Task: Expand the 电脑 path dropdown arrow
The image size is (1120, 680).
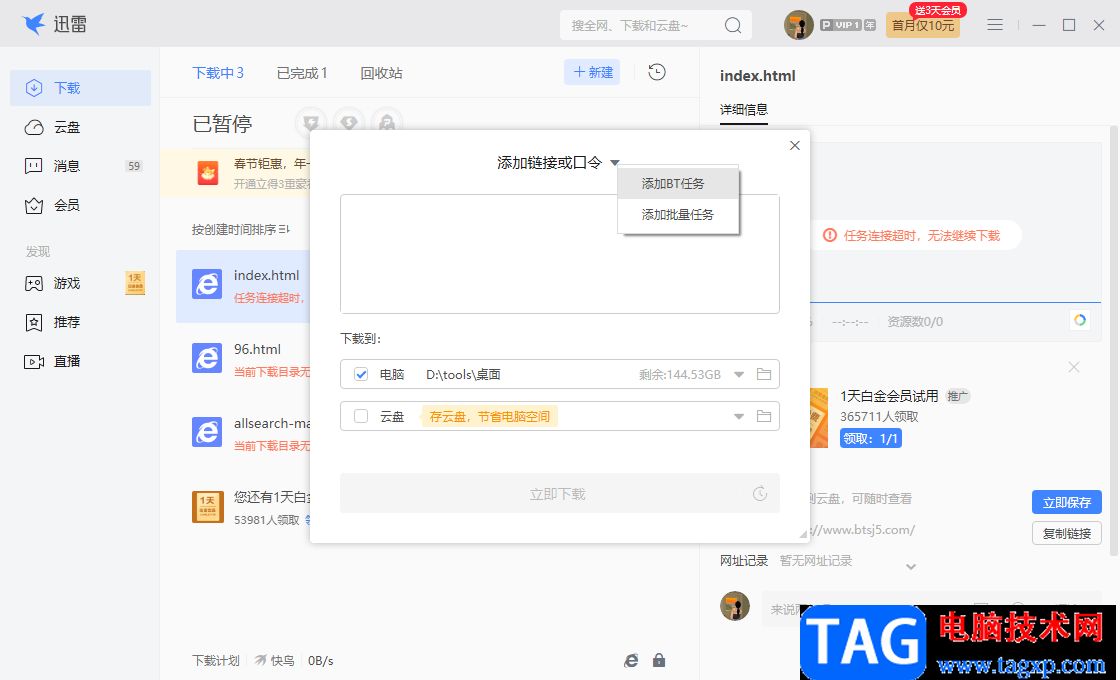Action: coord(739,374)
